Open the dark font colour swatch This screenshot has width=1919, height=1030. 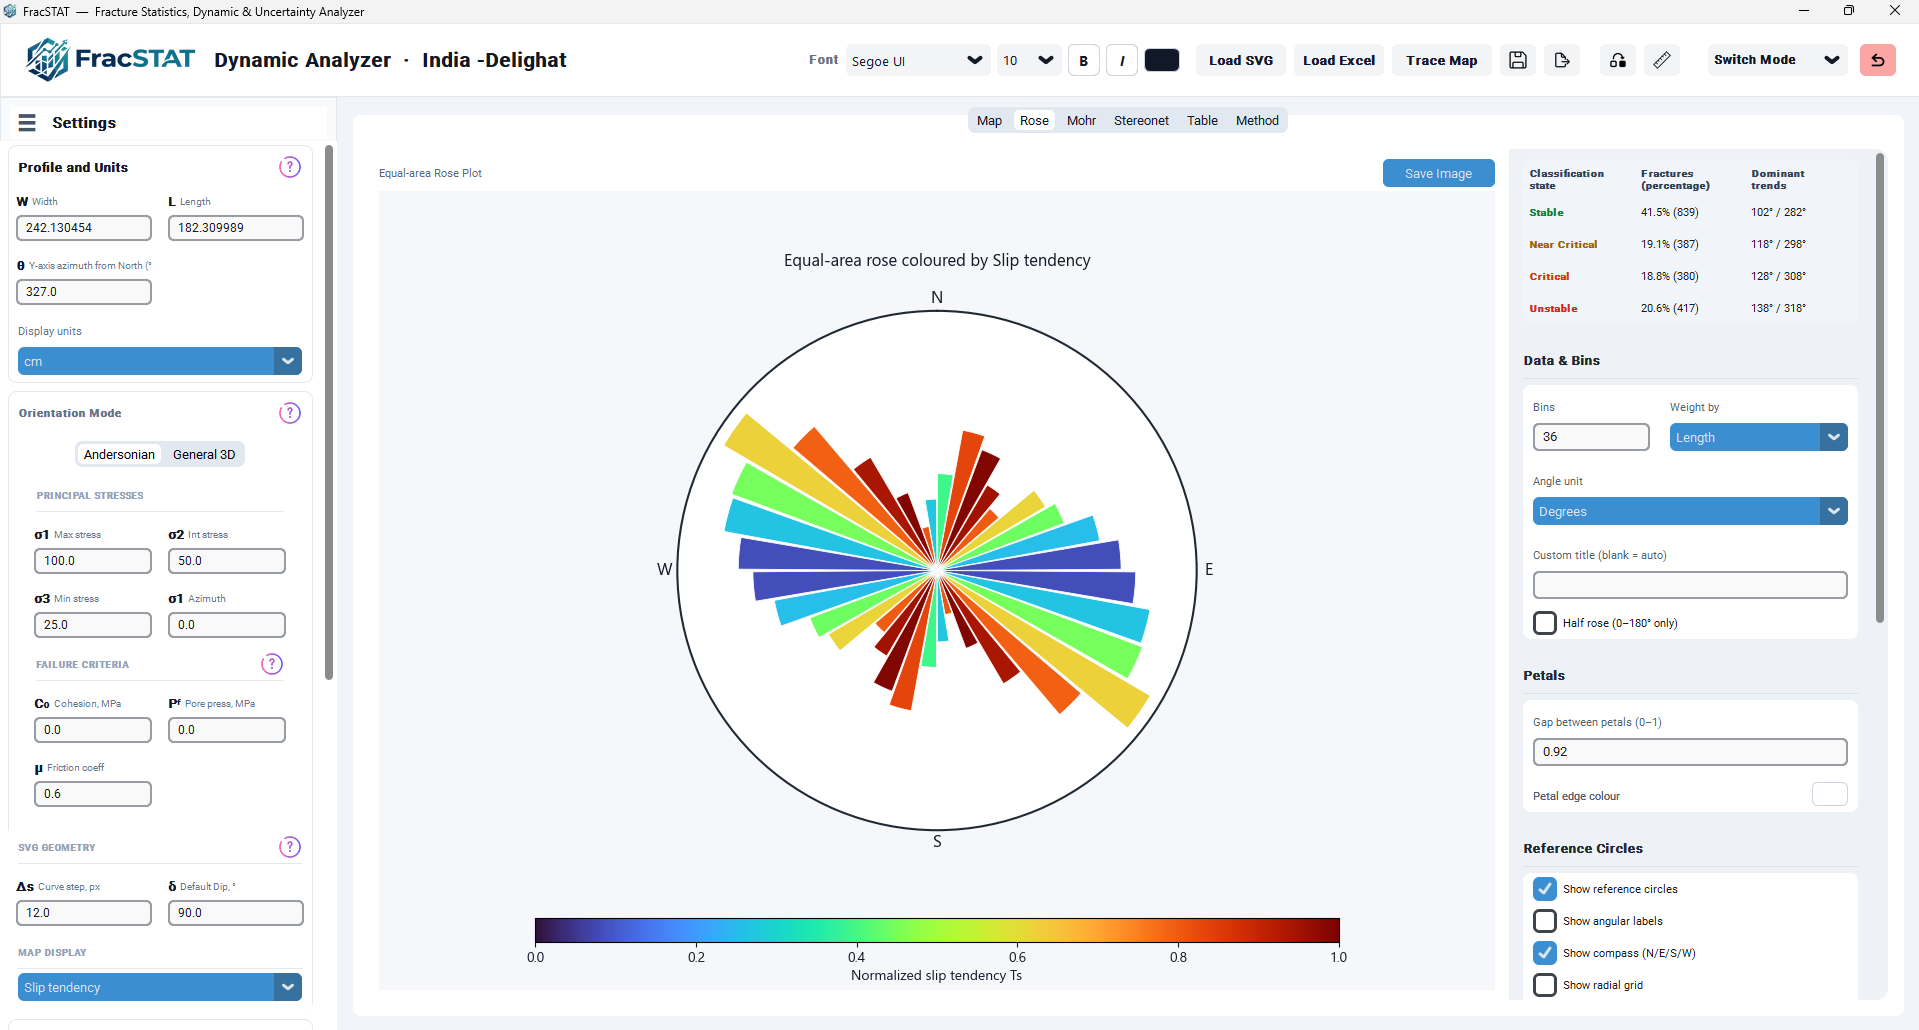(1162, 60)
